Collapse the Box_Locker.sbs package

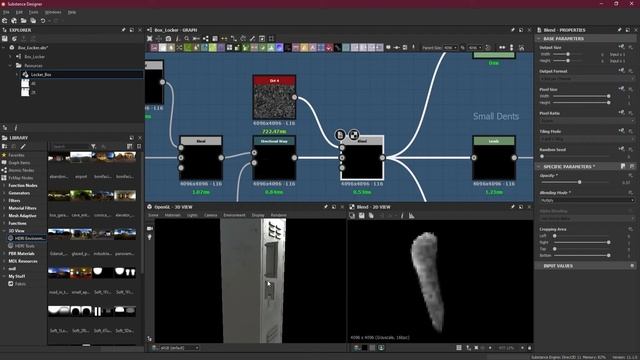pyautogui.click(x=4, y=48)
